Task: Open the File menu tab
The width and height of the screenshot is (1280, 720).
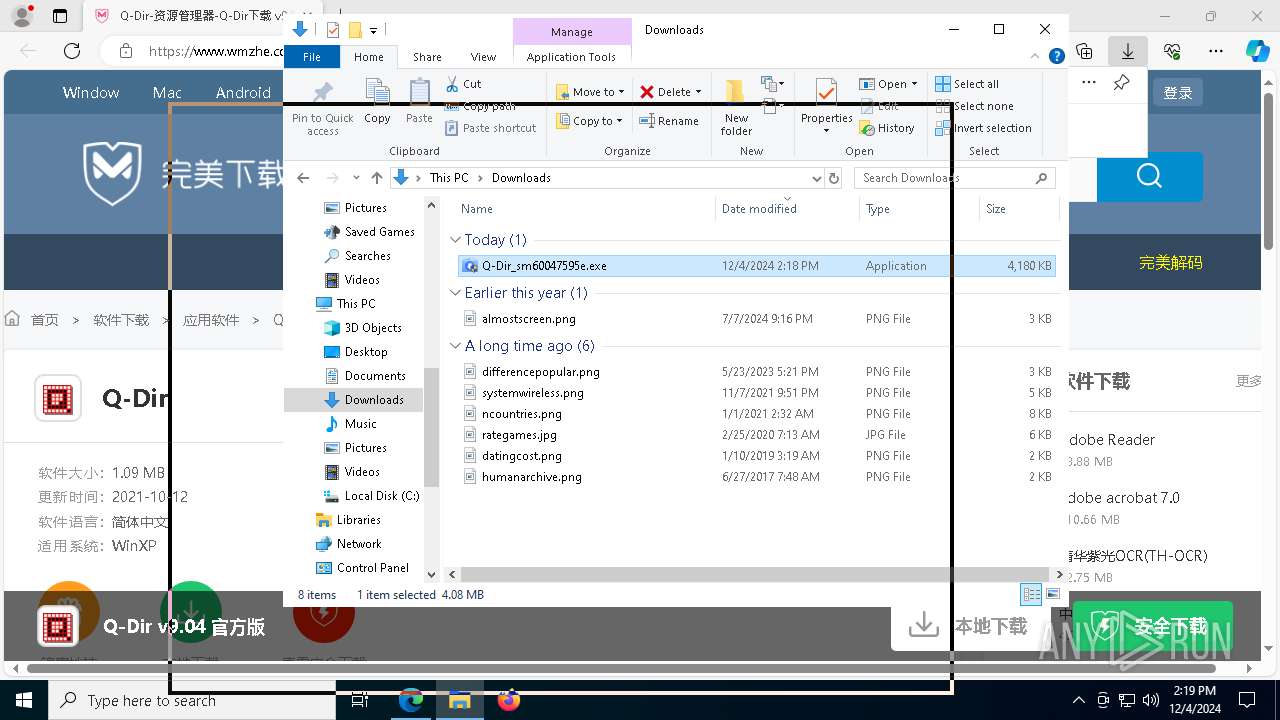Action: click(312, 57)
